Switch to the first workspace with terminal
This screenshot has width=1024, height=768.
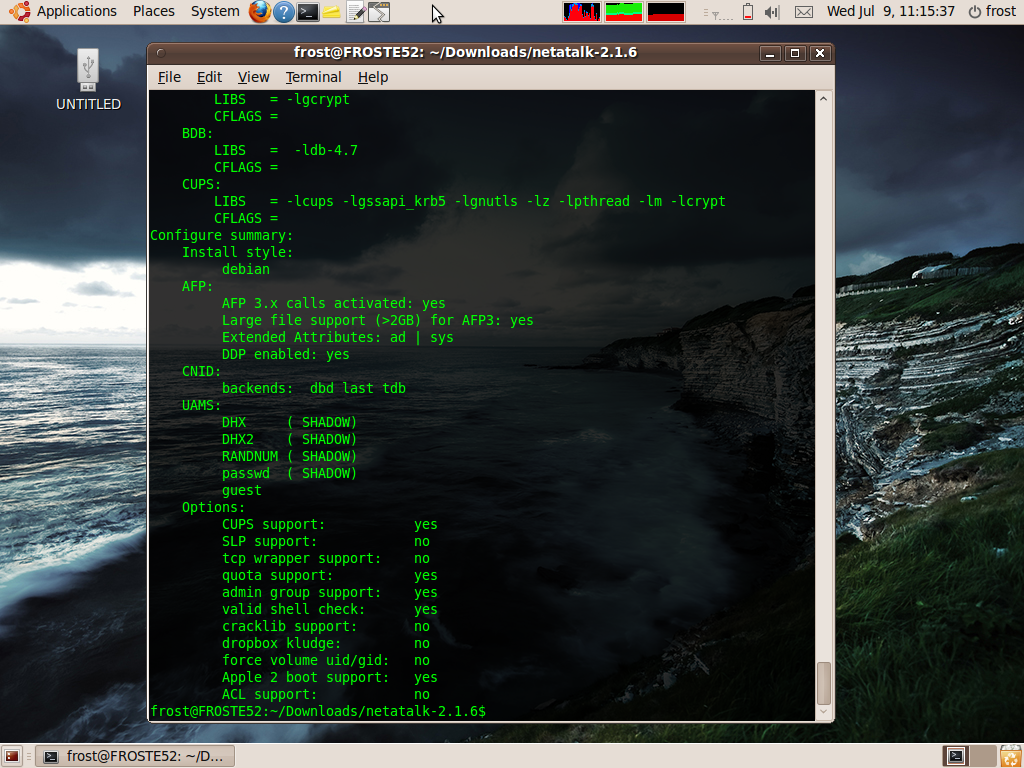coord(956,756)
